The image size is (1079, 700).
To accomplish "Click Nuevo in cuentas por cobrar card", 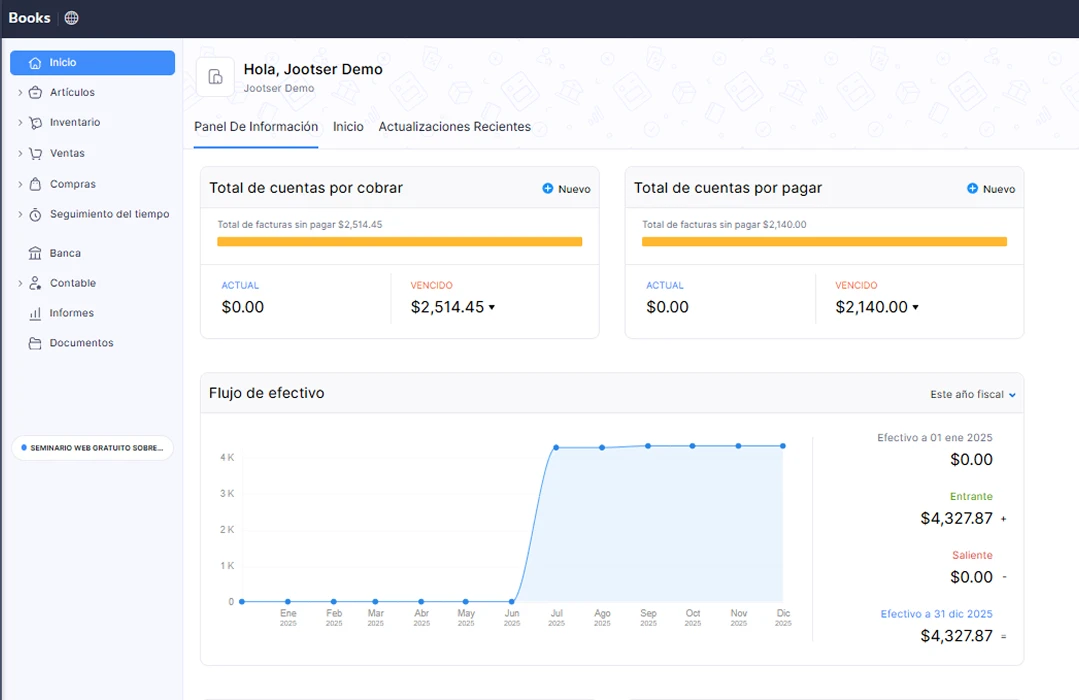I will [566, 189].
